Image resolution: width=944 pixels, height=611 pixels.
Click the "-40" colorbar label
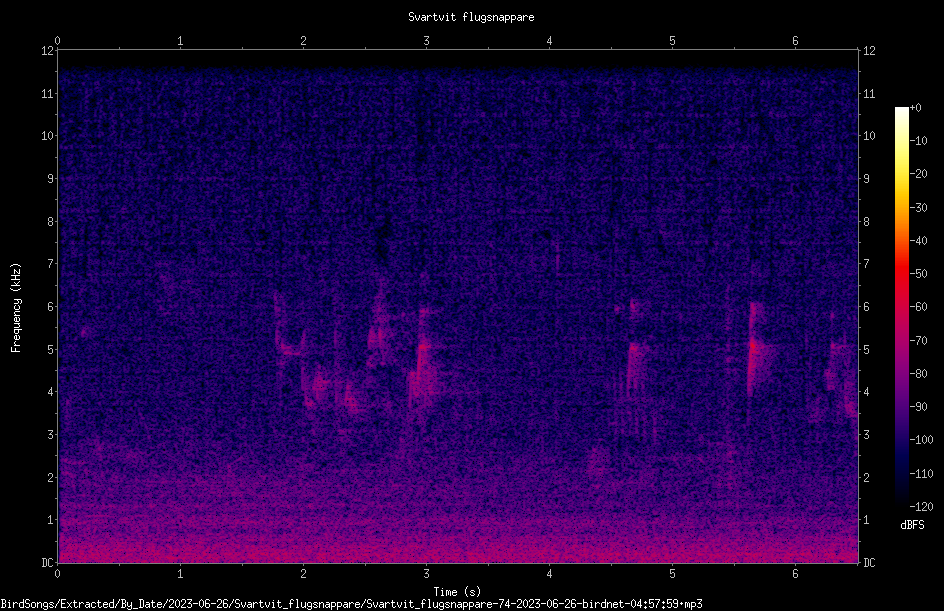(919, 241)
